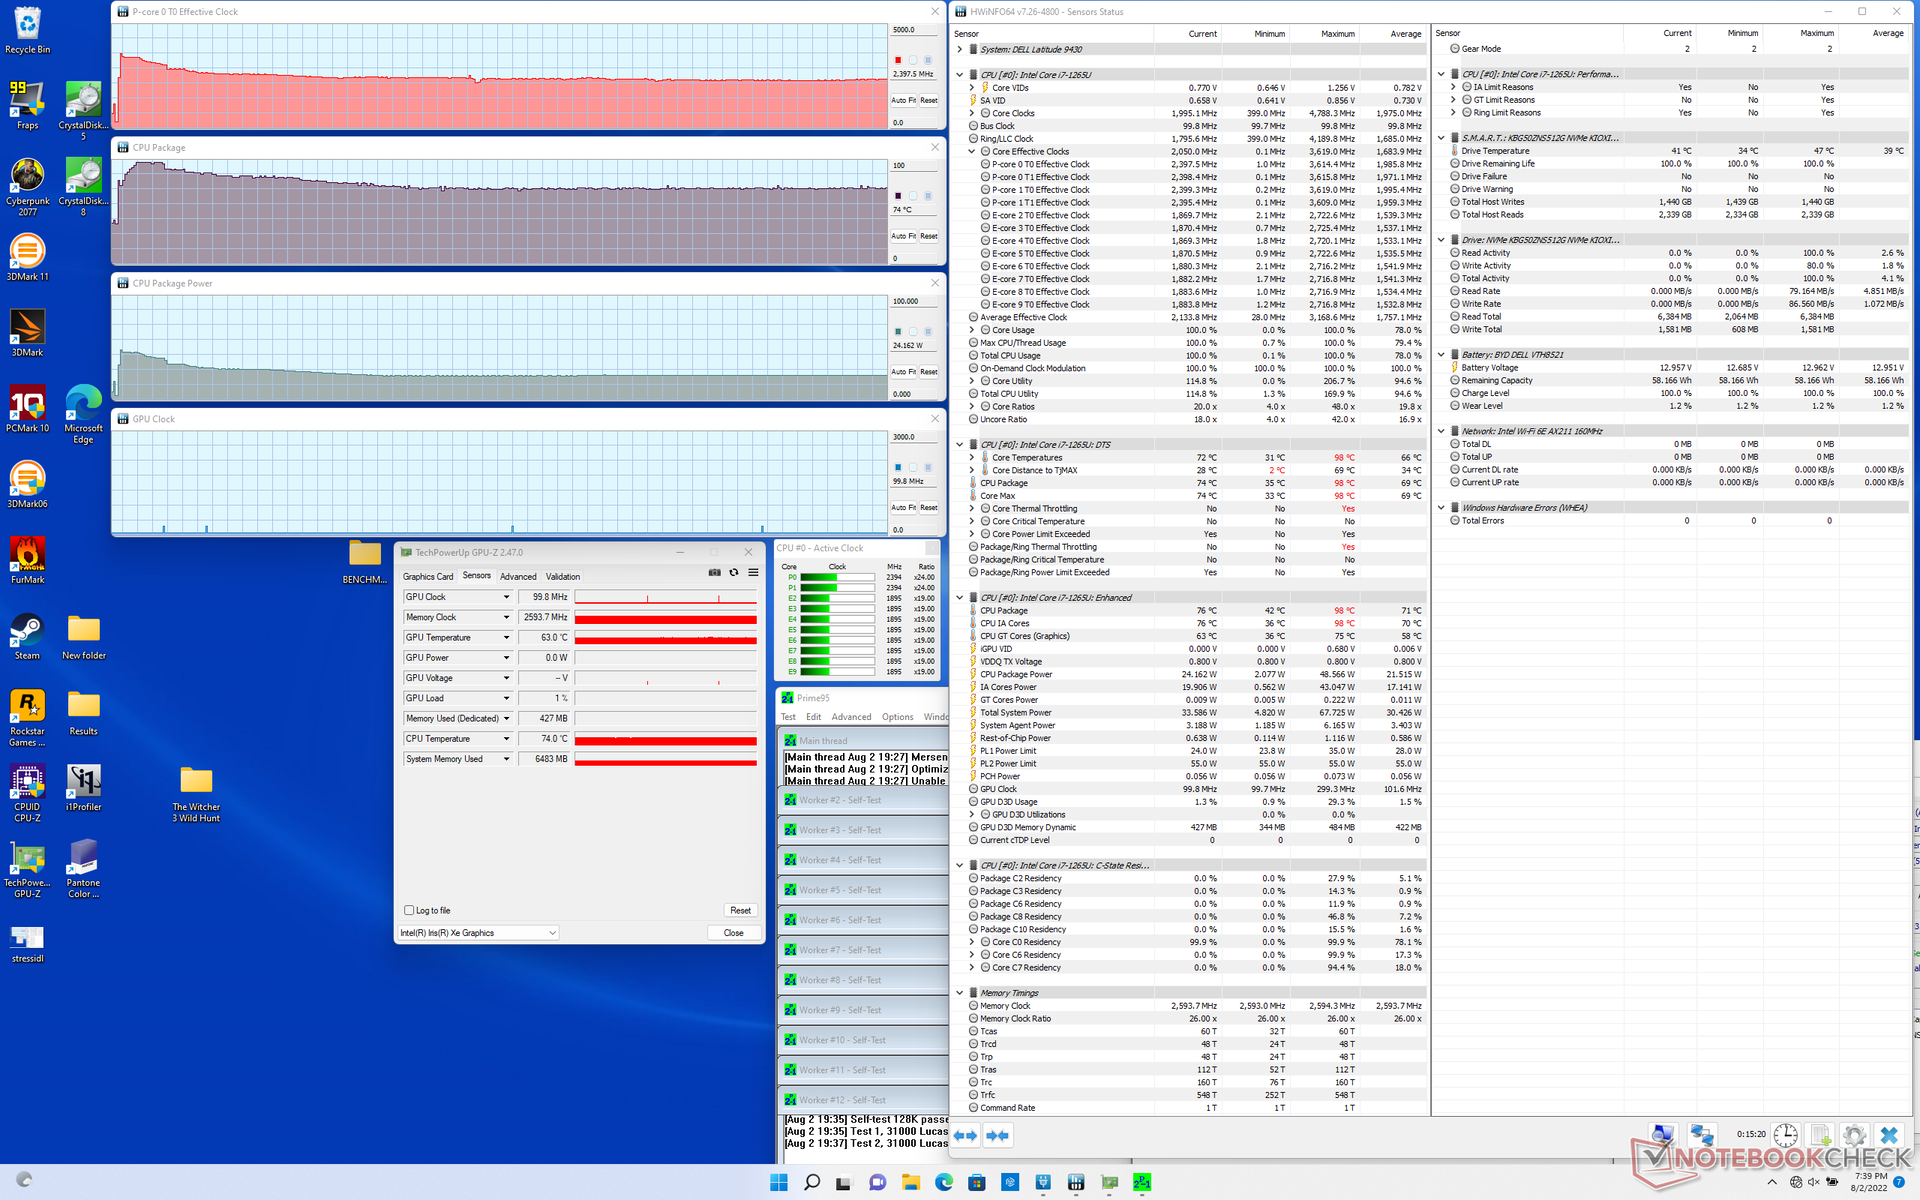The width and height of the screenshot is (1920, 1200).
Task: Enable the Log to file checkbox
Action: (x=409, y=910)
